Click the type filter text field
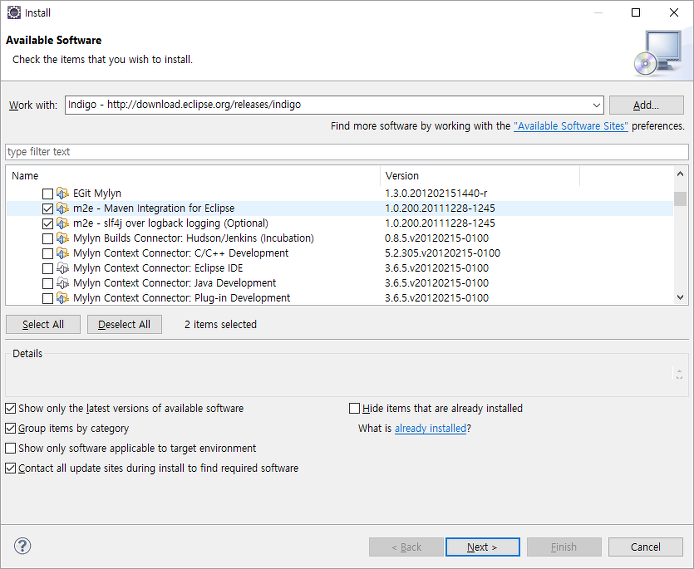 (347, 152)
